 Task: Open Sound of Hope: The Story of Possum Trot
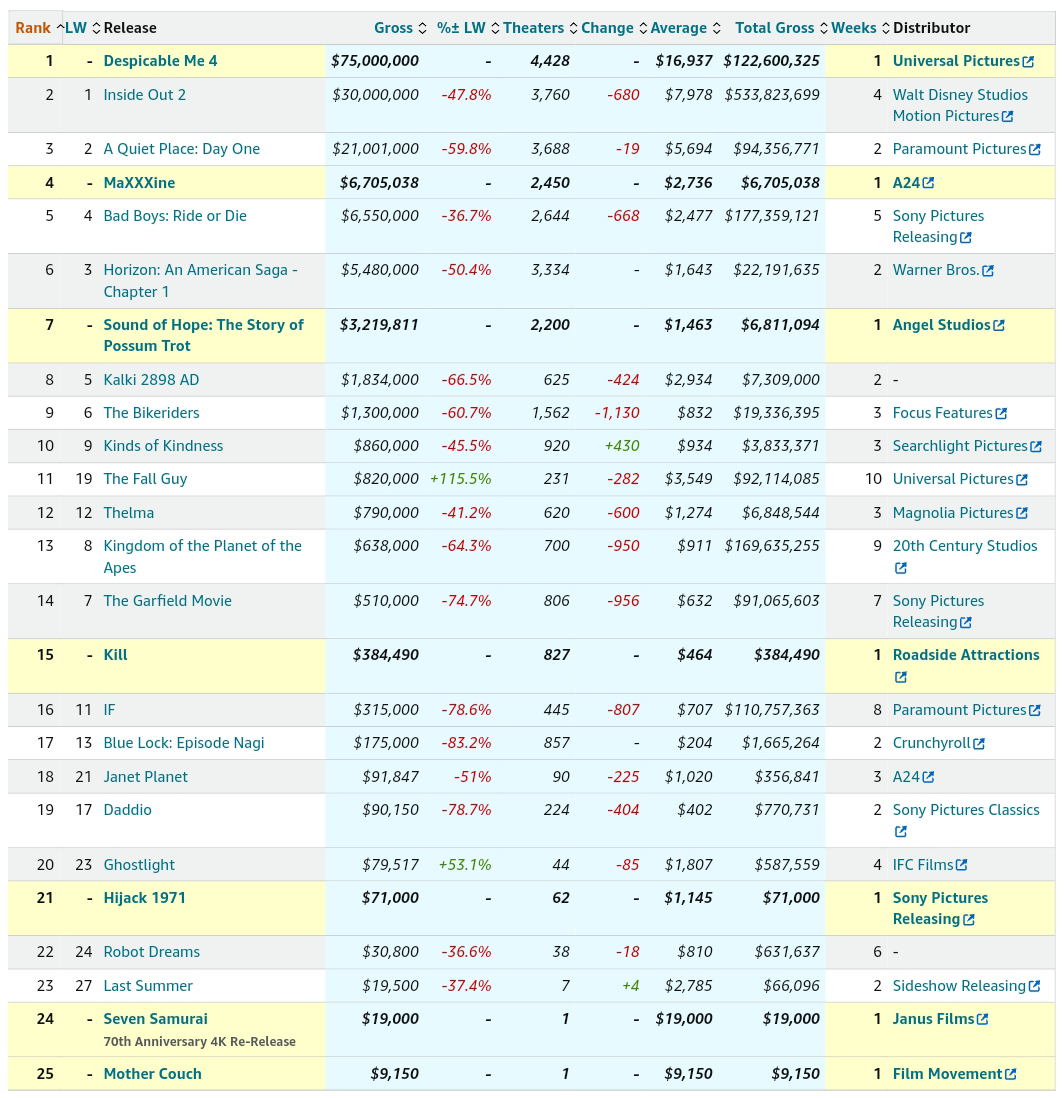pyautogui.click(x=204, y=335)
